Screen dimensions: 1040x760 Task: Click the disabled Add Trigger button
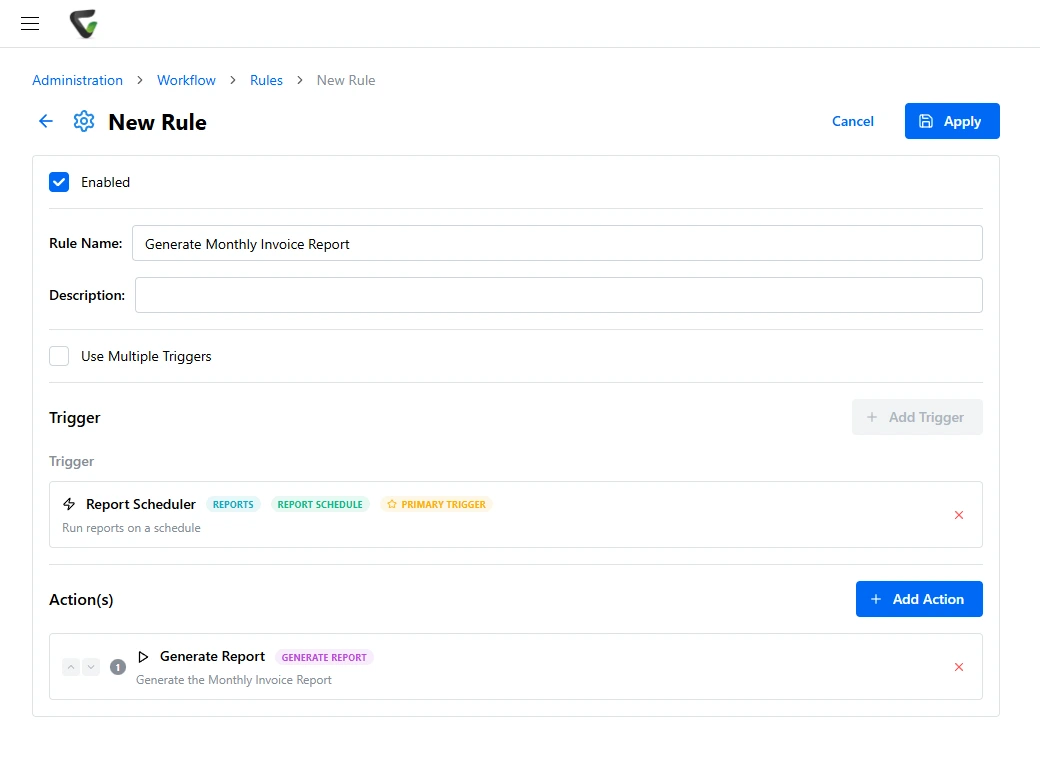pos(917,417)
